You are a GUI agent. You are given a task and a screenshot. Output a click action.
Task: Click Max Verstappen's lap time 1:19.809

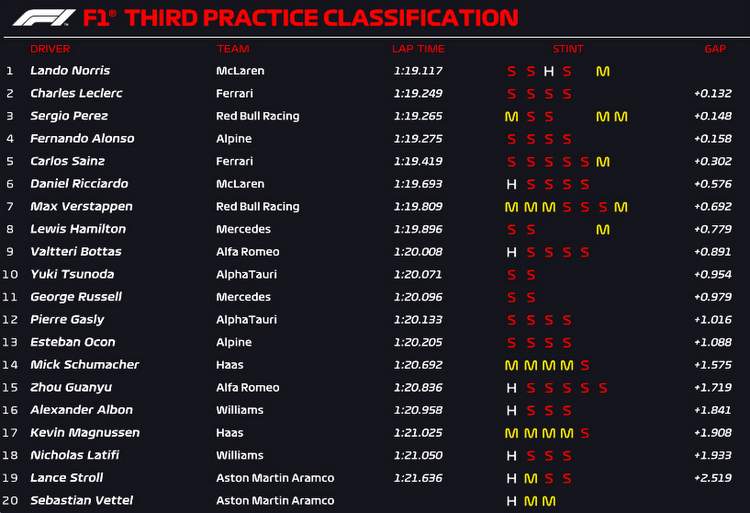tap(418, 207)
